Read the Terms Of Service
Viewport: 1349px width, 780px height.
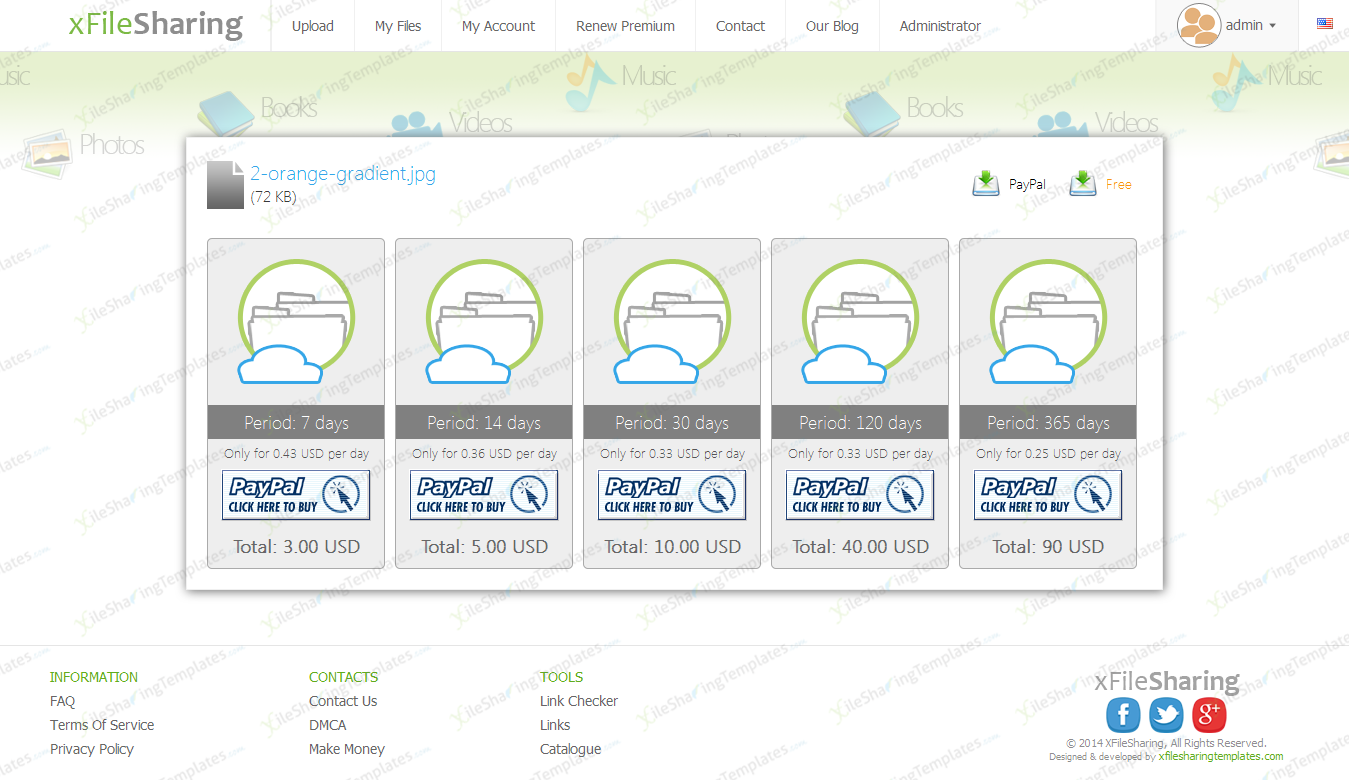click(102, 725)
